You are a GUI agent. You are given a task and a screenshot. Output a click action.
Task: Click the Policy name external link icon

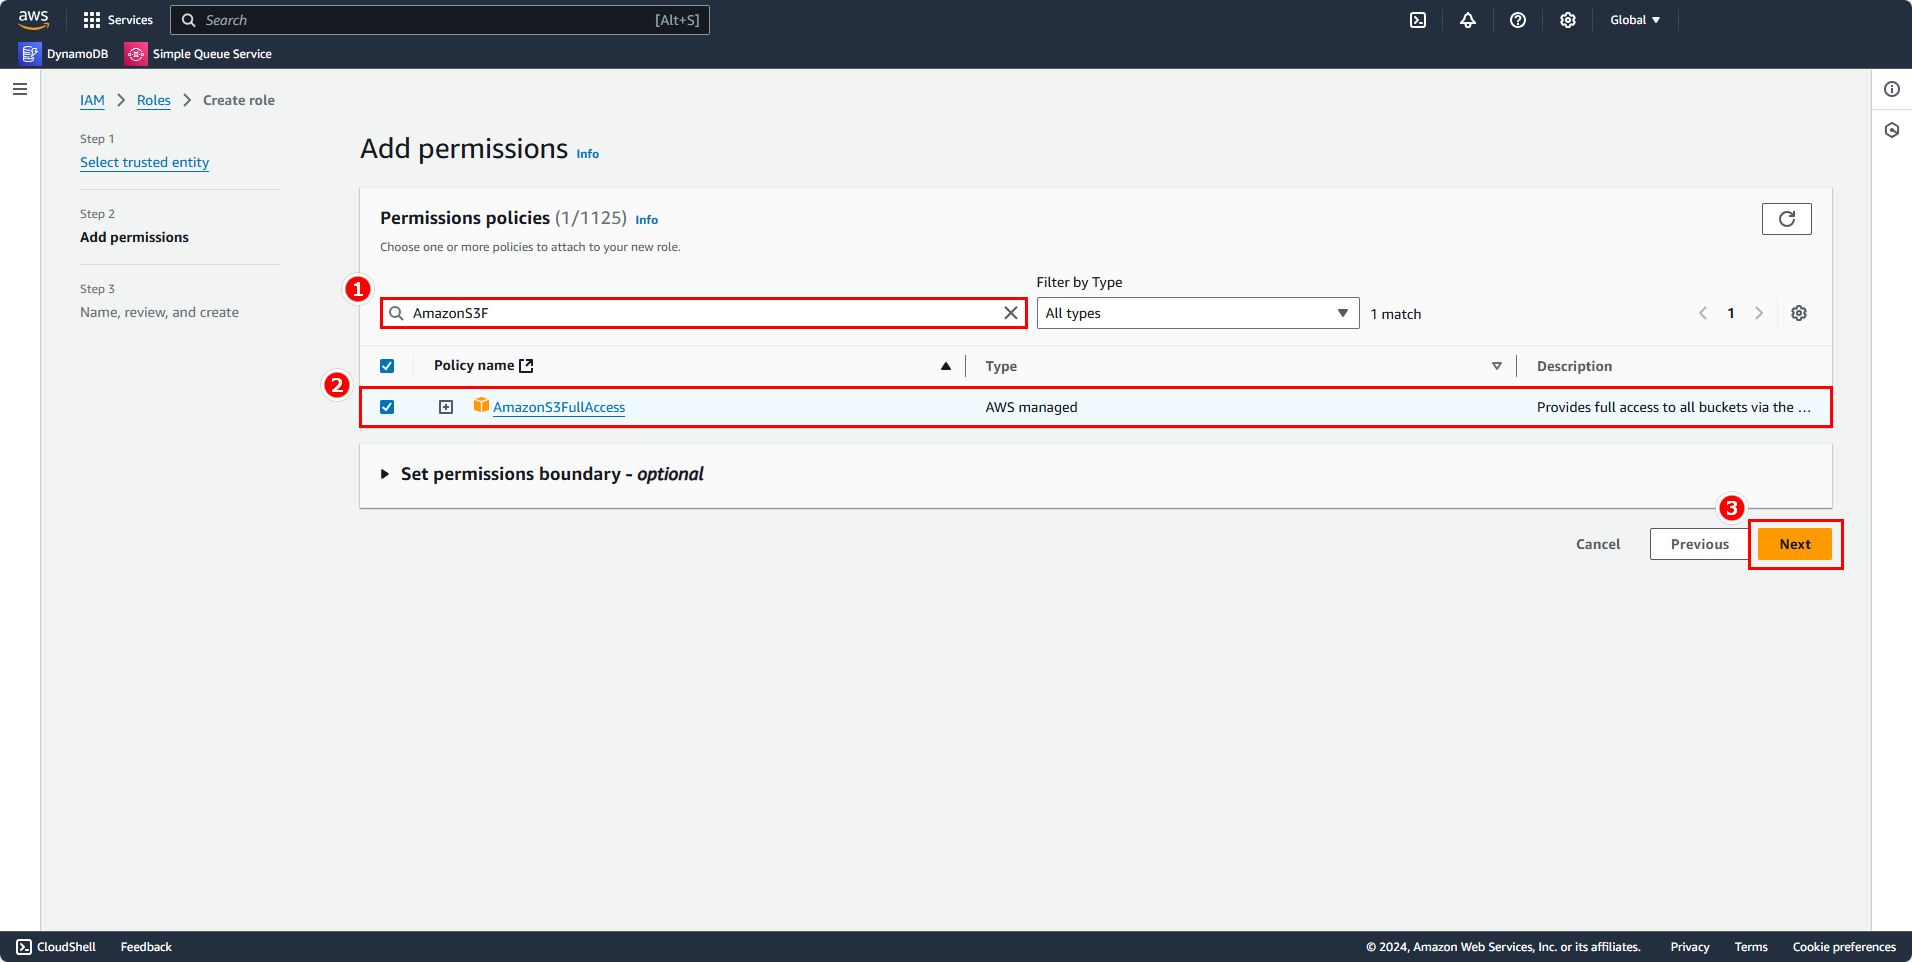coord(526,366)
